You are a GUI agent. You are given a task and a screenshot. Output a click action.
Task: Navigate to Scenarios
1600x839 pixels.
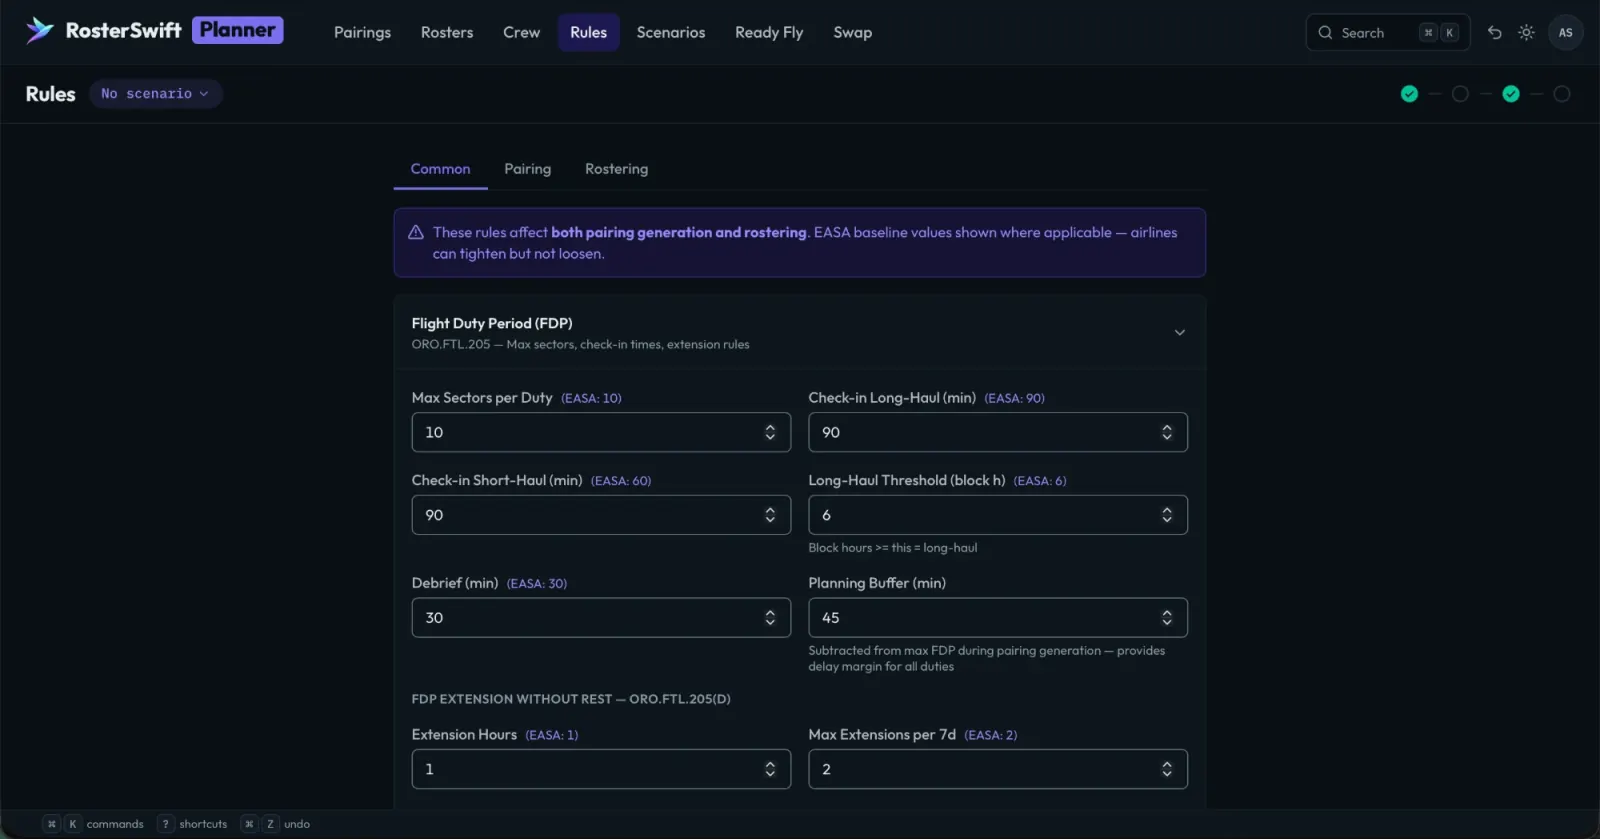click(671, 32)
